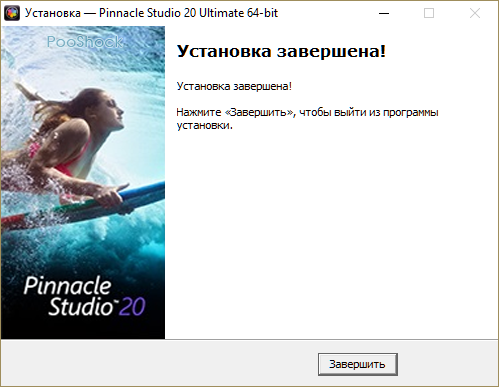Image resolution: width=499 pixels, height=387 pixels.
Task: Minimize the installer window
Action: 384,13
